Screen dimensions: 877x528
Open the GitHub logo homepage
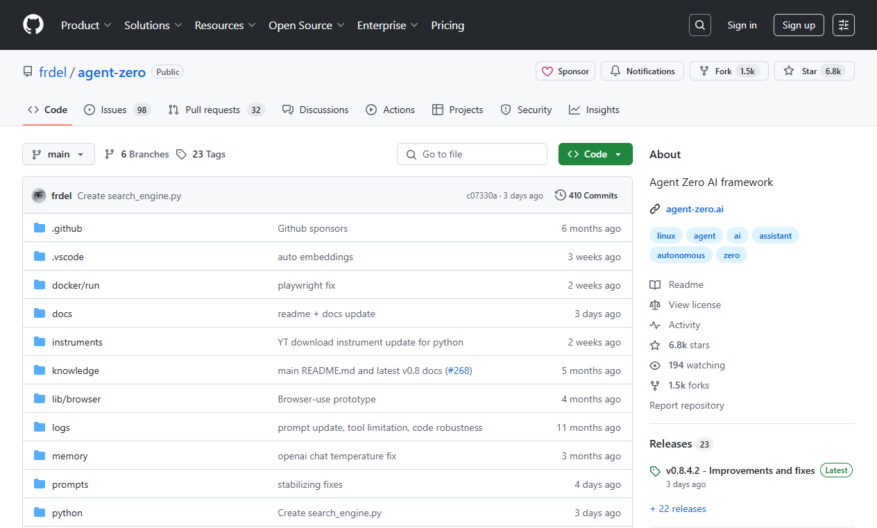tap(33, 25)
